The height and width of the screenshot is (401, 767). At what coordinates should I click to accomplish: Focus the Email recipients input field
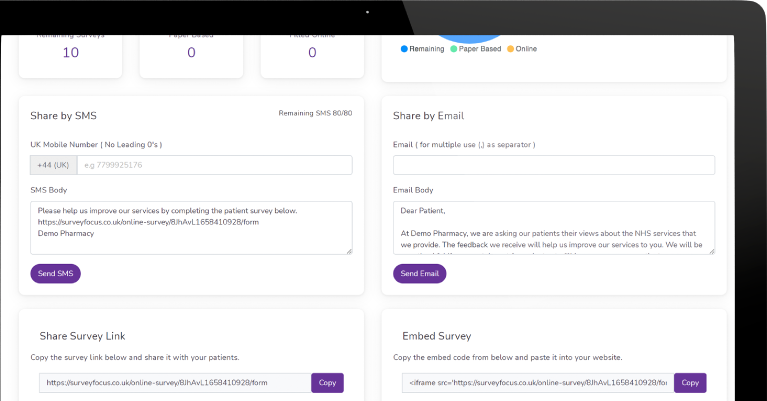click(x=554, y=165)
